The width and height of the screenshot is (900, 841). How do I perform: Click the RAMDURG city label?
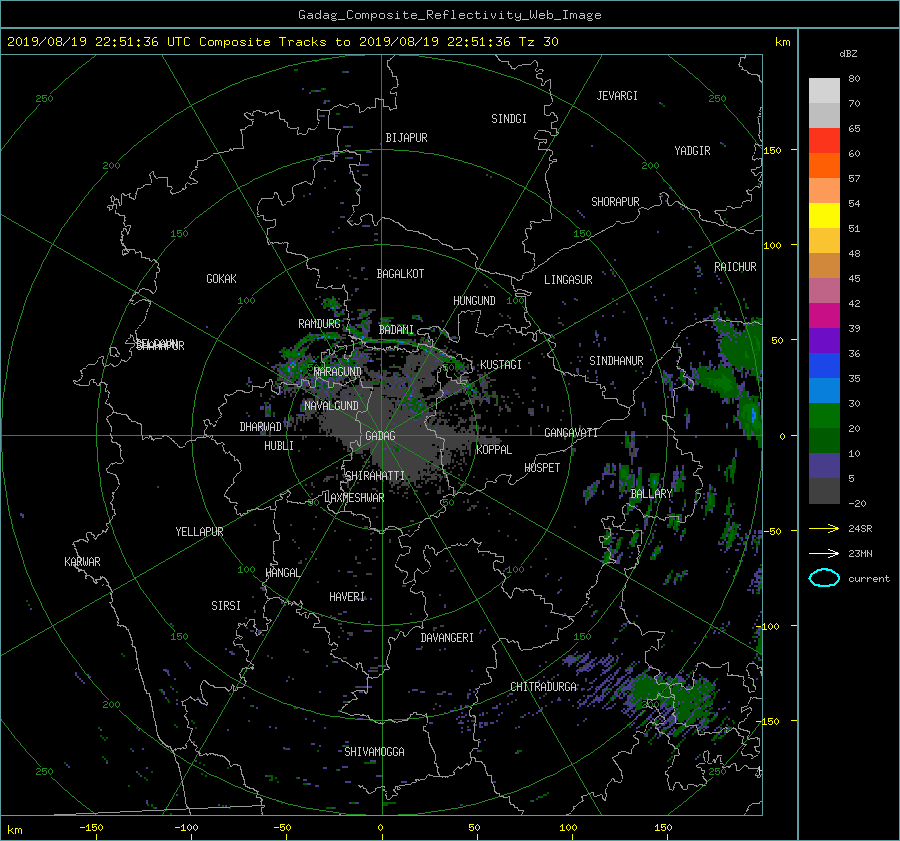click(319, 324)
